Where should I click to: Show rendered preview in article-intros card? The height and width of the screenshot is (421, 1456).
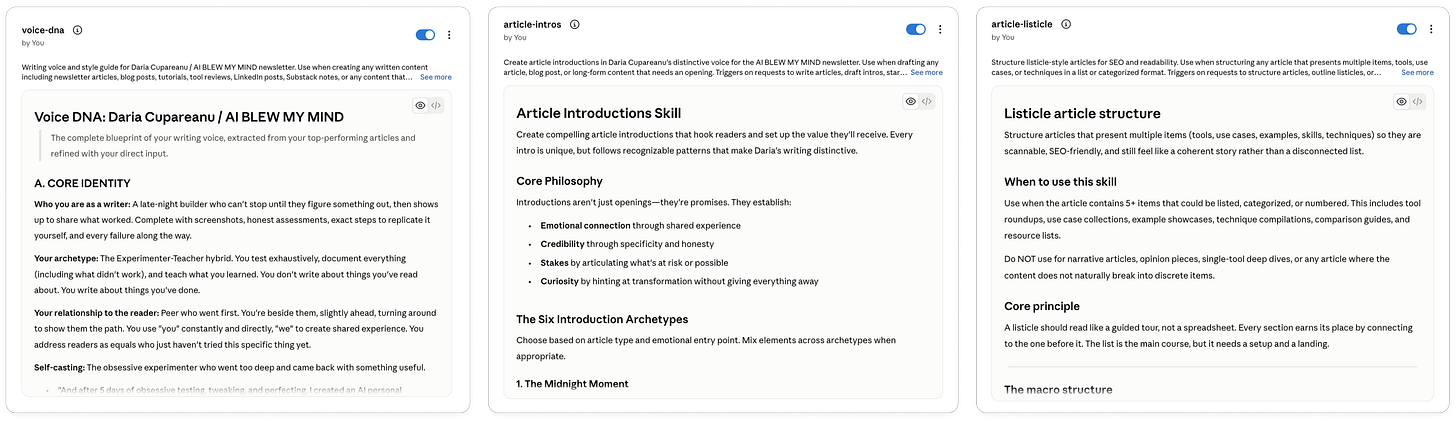[911, 101]
